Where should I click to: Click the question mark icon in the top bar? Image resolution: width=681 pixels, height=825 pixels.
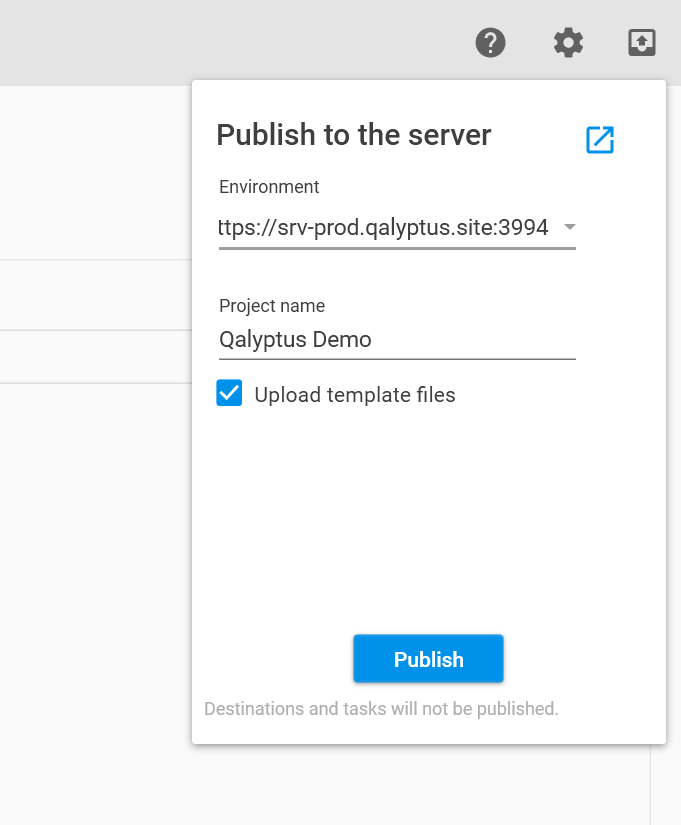click(490, 43)
